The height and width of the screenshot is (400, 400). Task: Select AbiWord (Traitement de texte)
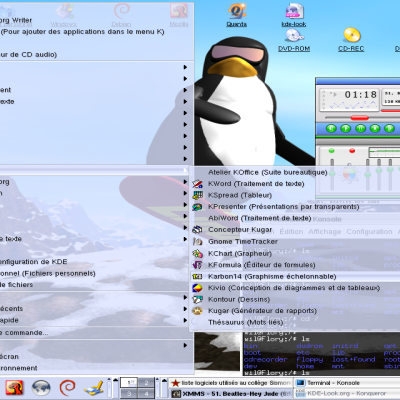point(260,218)
